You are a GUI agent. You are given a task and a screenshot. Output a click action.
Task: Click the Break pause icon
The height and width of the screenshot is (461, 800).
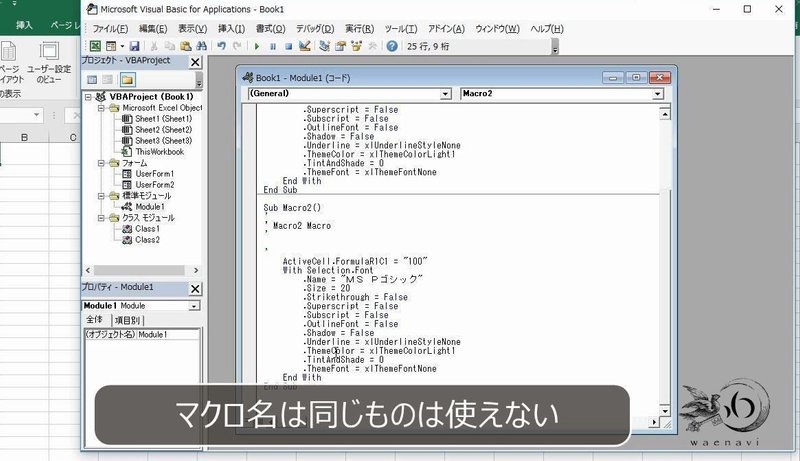(273, 46)
